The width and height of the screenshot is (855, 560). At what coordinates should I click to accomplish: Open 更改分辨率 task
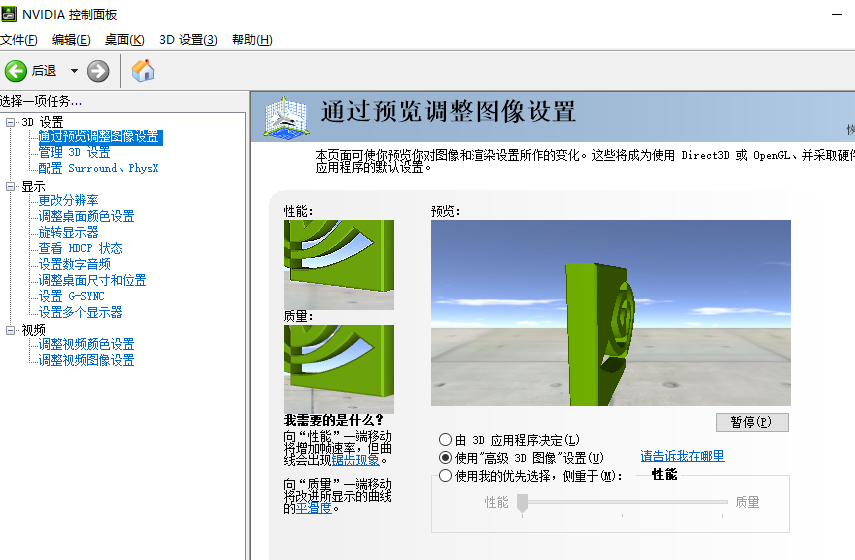(68, 200)
